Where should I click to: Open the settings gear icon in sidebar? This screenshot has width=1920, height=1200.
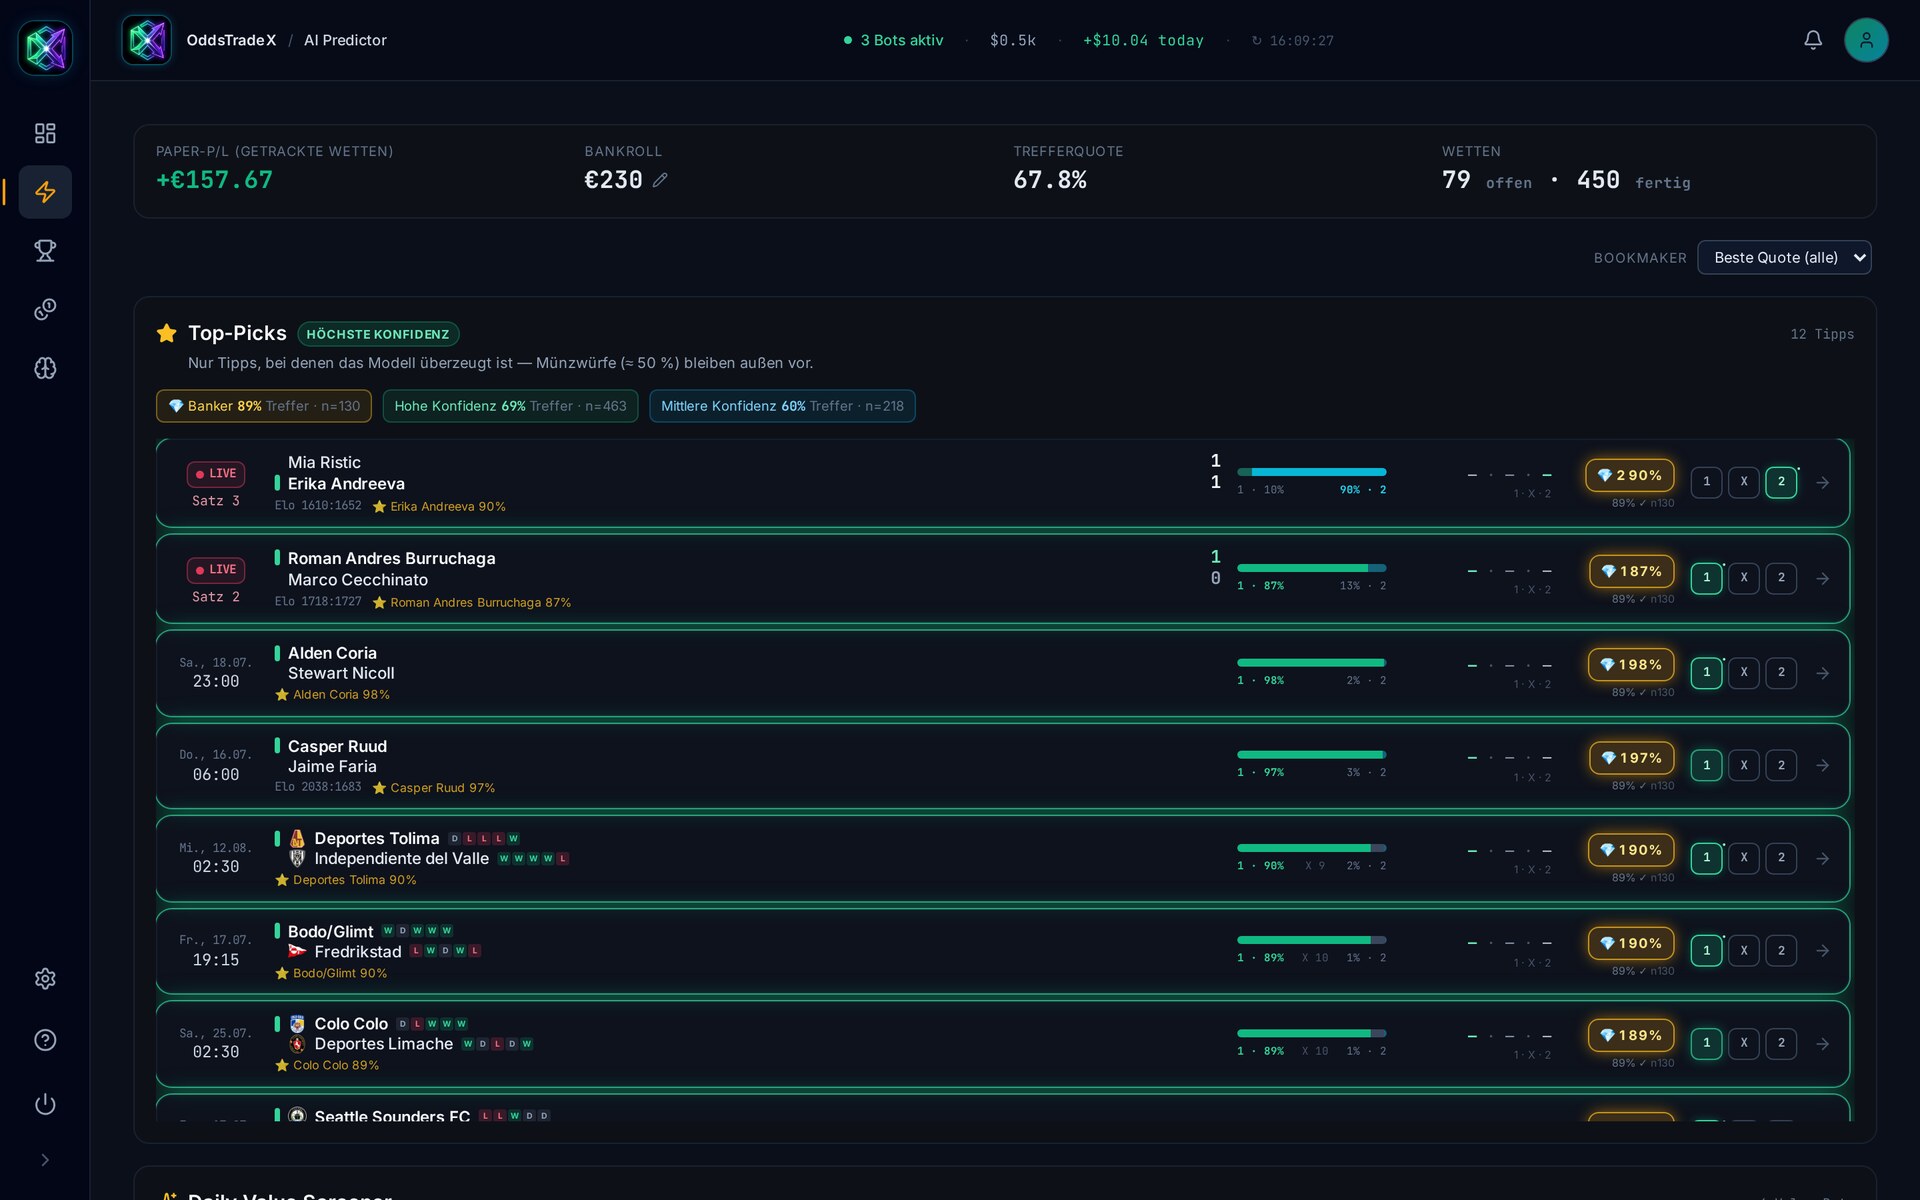[45, 978]
